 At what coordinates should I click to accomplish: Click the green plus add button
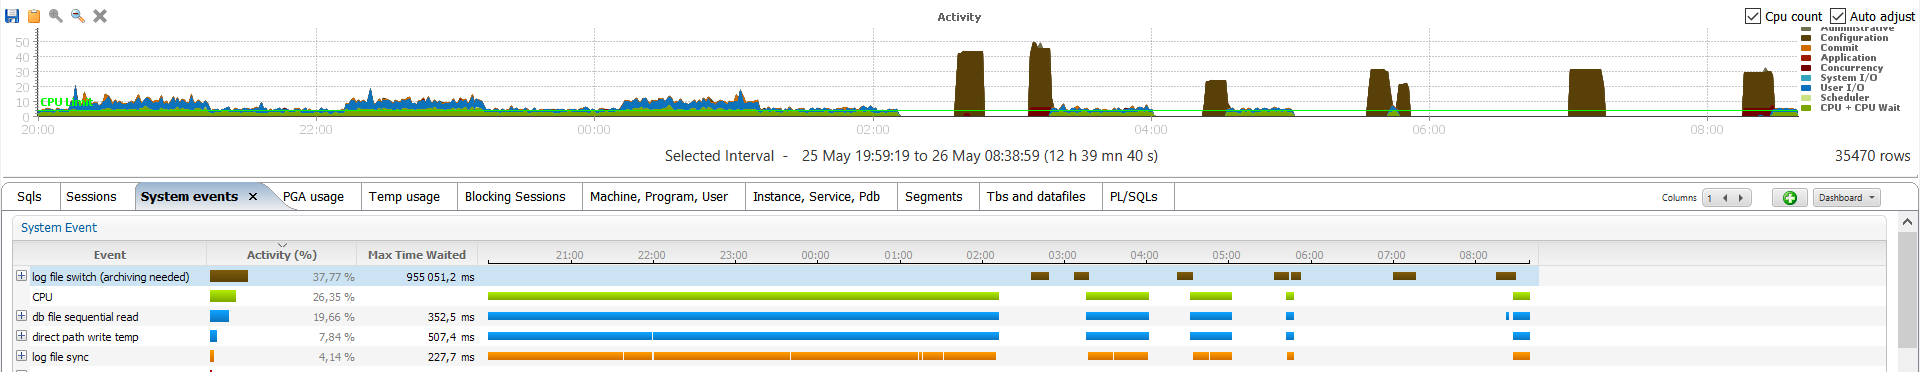1790,198
